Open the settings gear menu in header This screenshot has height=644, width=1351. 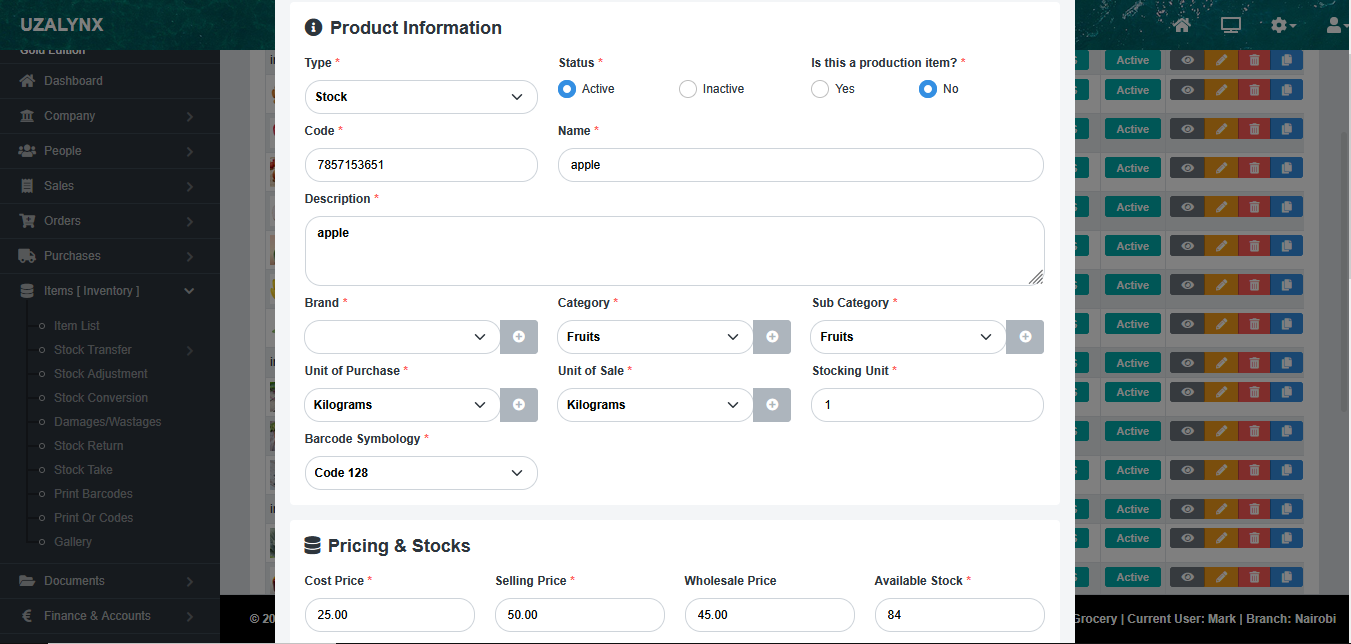pyautogui.click(x=1282, y=25)
